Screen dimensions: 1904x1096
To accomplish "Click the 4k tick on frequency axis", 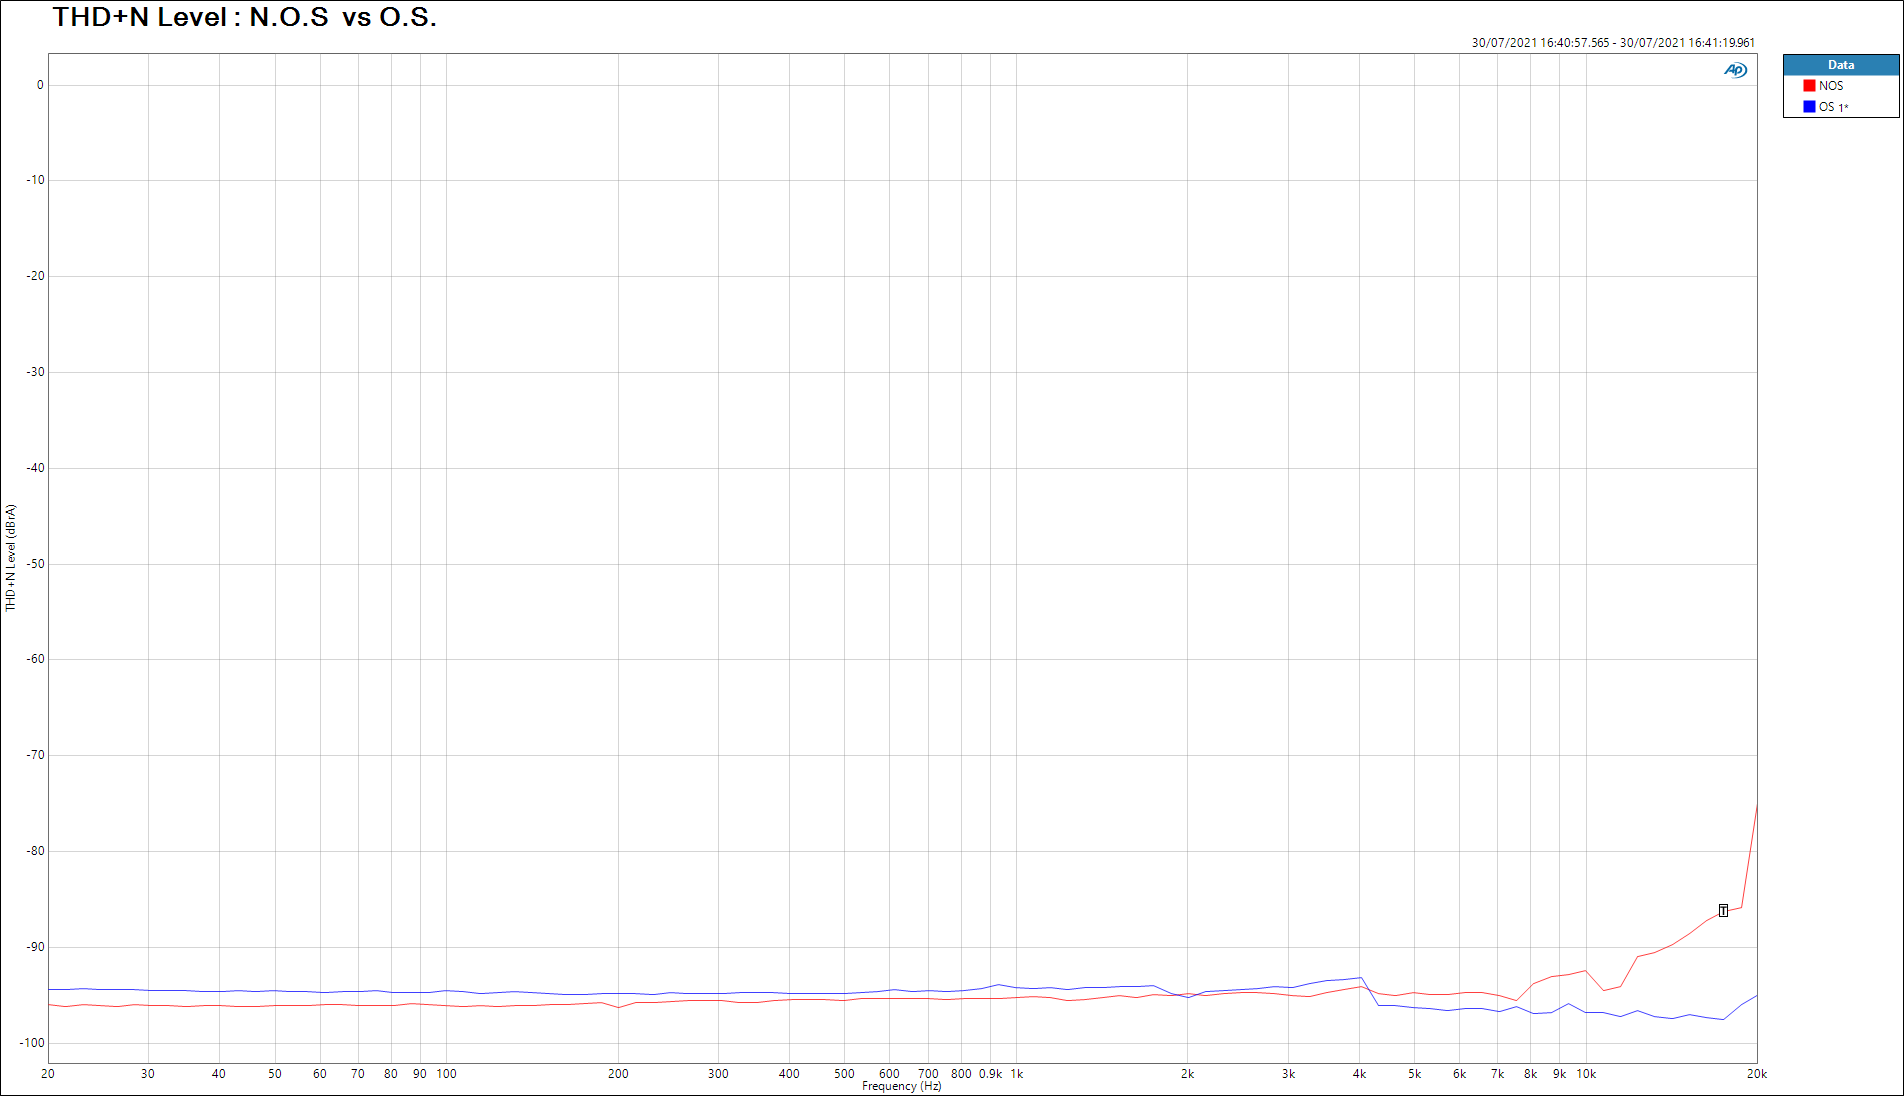I will tap(1359, 1074).
